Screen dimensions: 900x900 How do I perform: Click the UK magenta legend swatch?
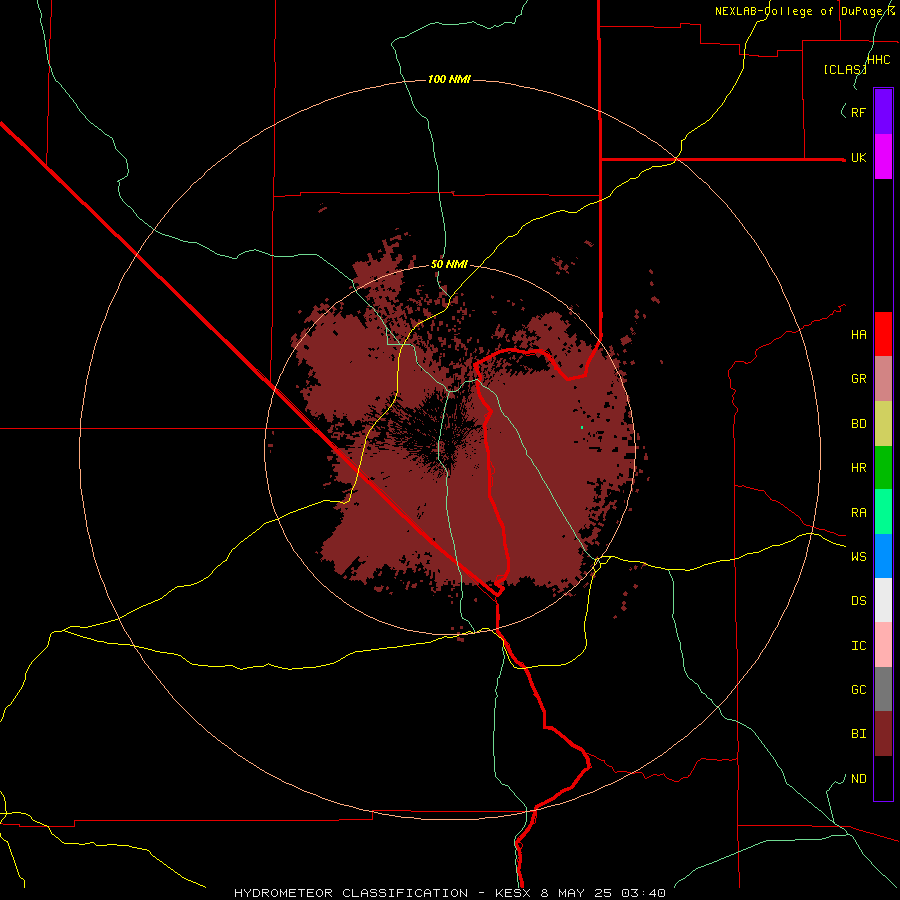[x=883, y=157]
